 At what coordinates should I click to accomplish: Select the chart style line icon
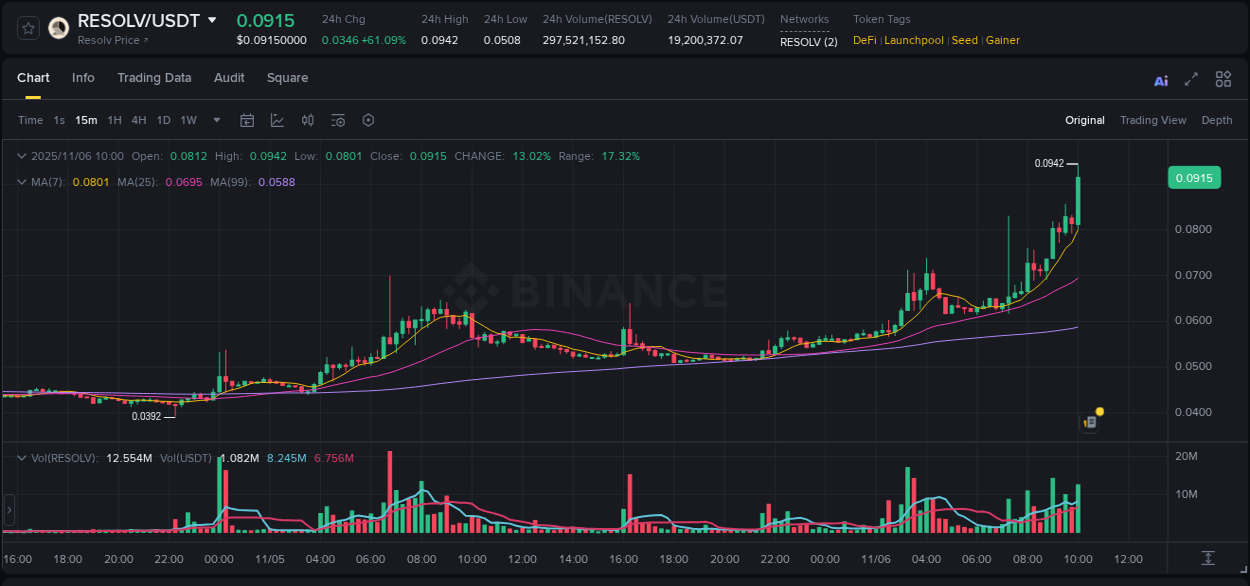[x=277, y=120]
